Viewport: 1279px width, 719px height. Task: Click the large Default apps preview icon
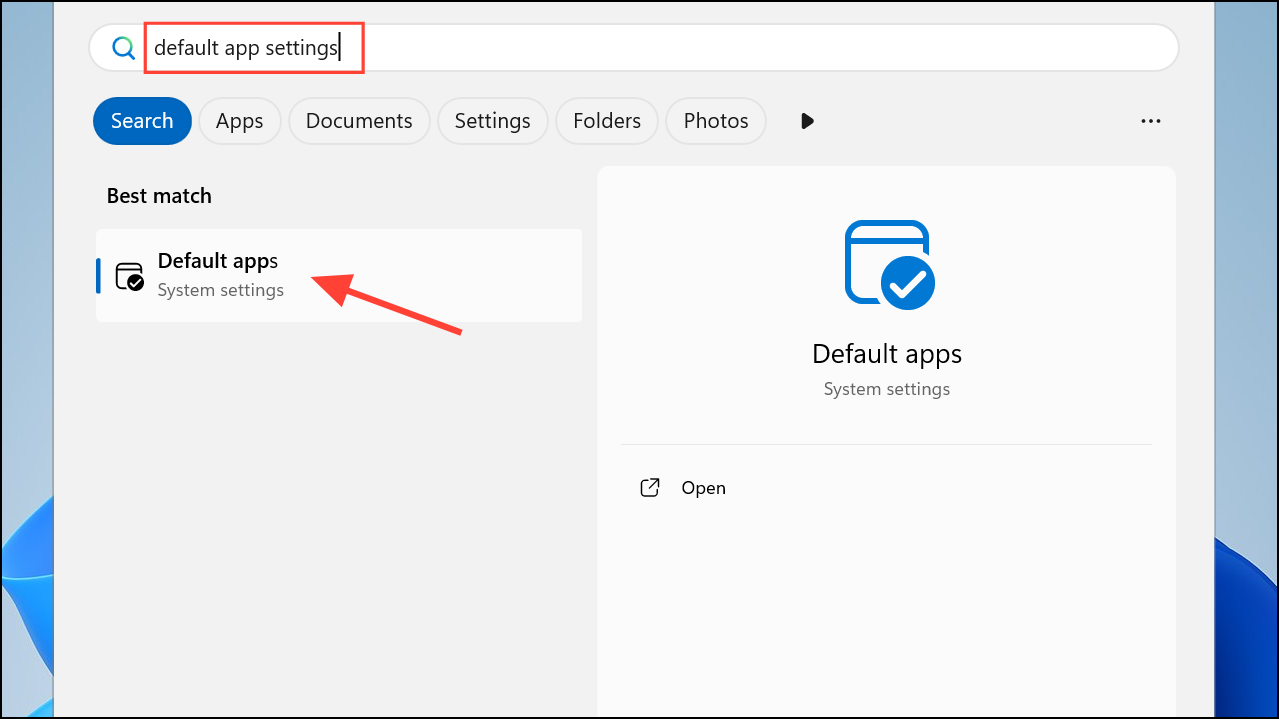[888, 264]
